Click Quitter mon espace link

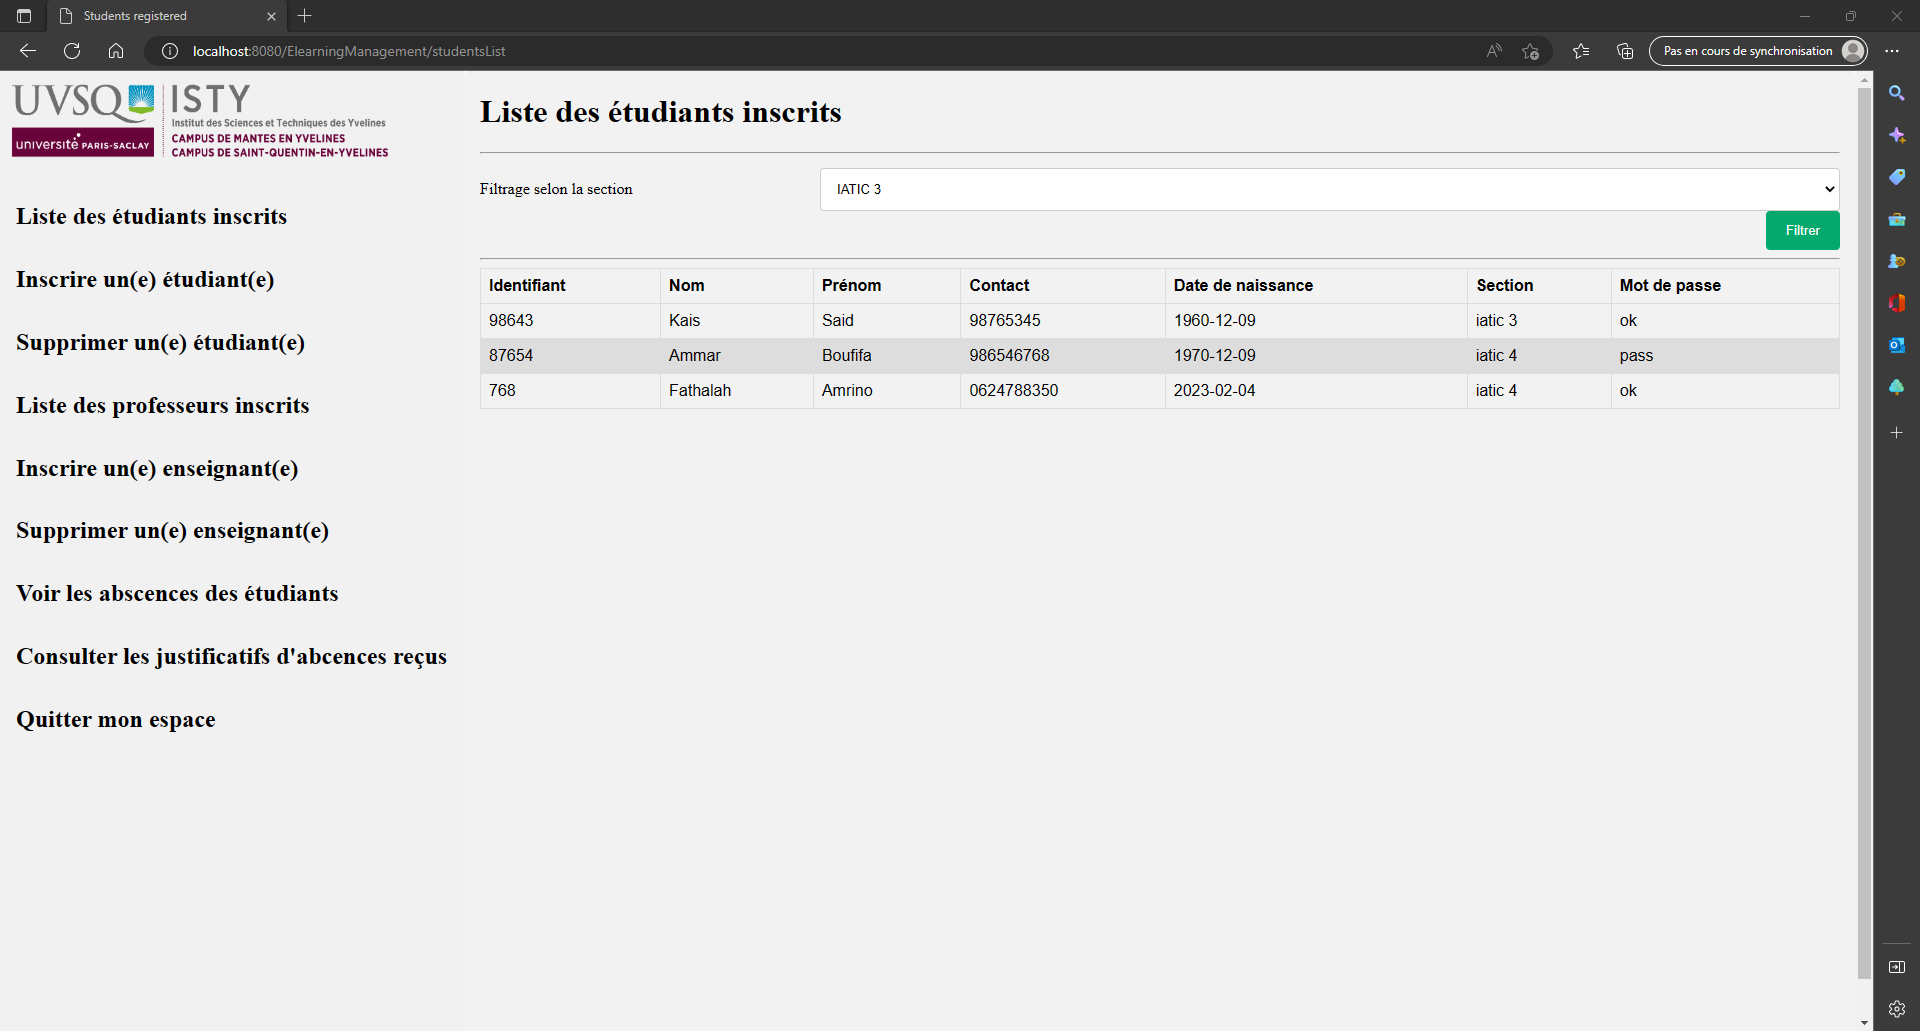tap(115, 719)
